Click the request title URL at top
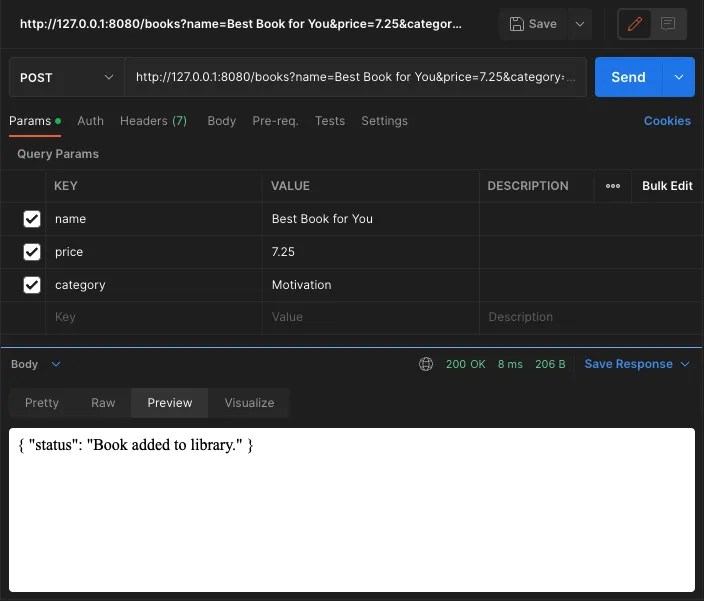 [x=241, y=24]
